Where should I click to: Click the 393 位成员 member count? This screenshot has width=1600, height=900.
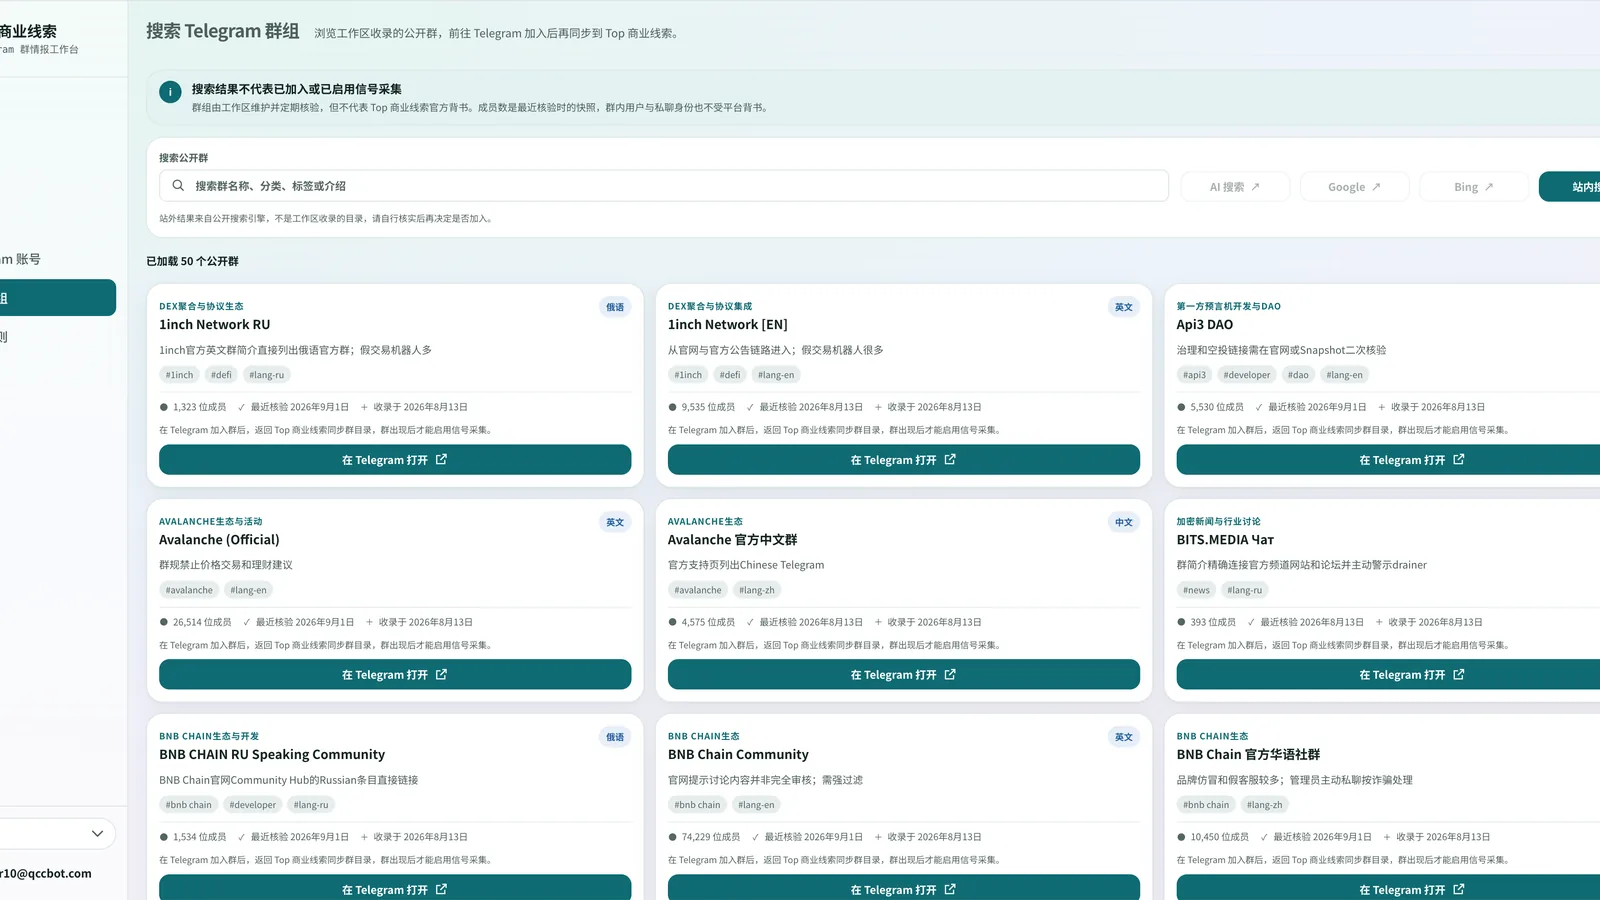(1213, 622)
